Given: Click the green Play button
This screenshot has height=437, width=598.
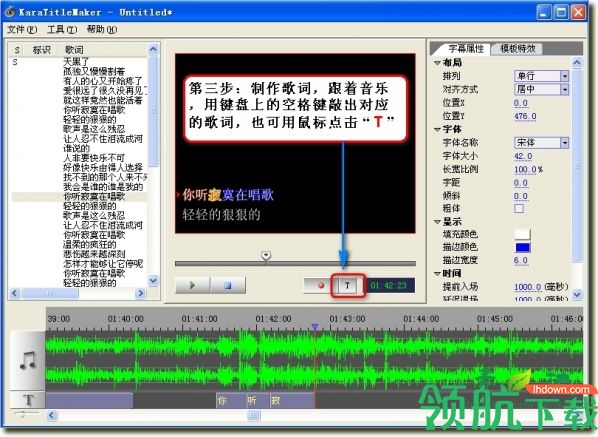Looking at the screenshot, I should 192,285.
